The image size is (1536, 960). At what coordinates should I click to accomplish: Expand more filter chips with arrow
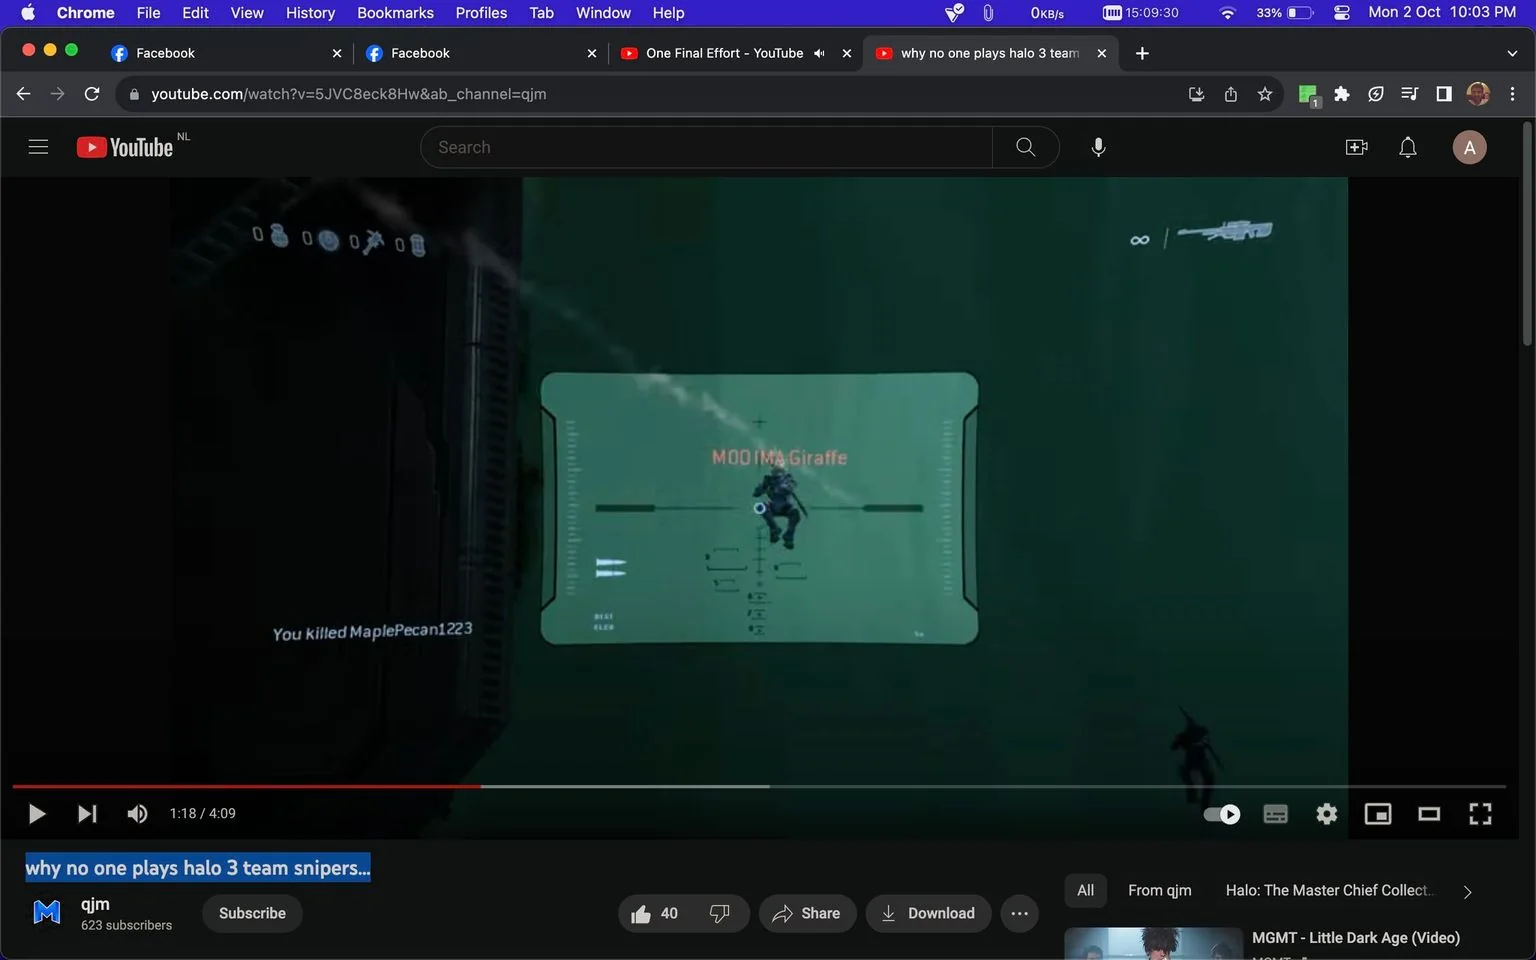click(x=1468, y=891)
